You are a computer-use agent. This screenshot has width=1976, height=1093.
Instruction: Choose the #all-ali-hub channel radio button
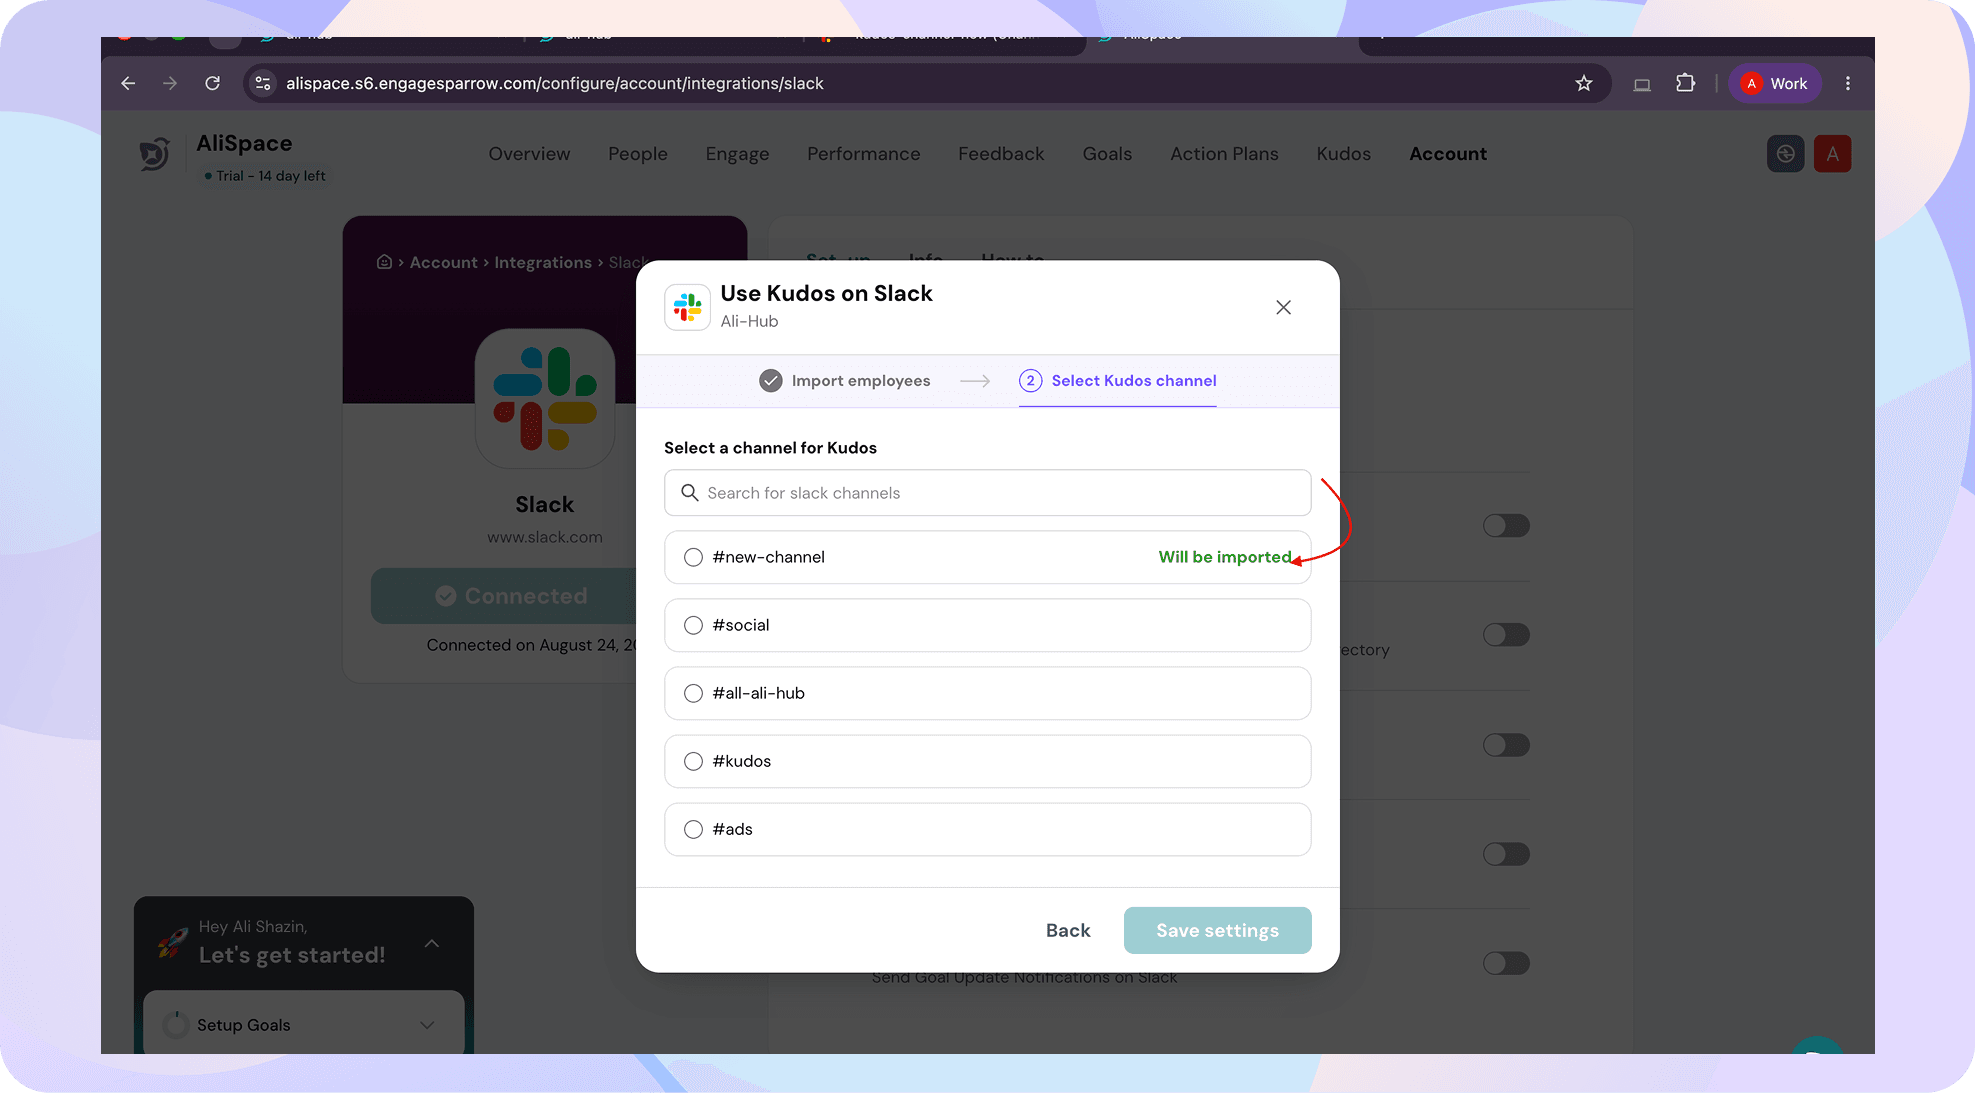(x=693, y=693)
